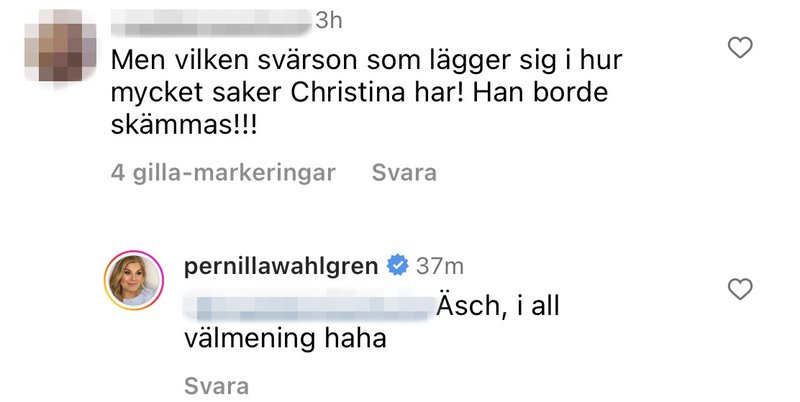
Task: Click the blurred mention in pernillawahlgren's reply
Action: pos(308,308)
